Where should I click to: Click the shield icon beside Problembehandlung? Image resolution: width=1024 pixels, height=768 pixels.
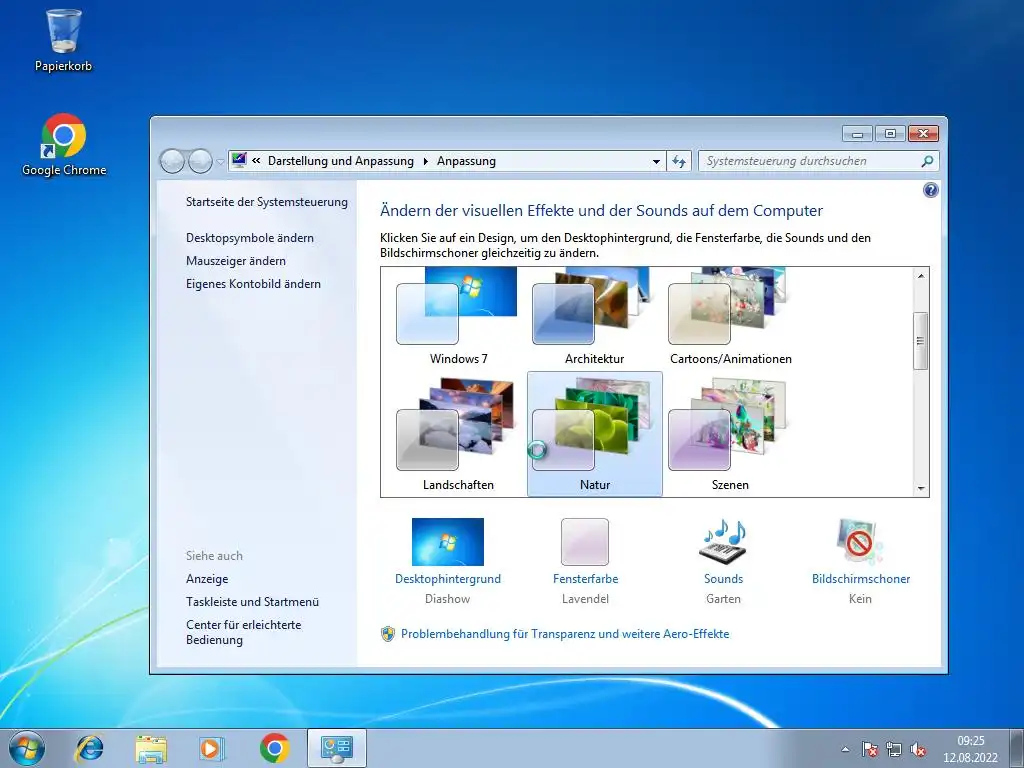pos(388,634)
